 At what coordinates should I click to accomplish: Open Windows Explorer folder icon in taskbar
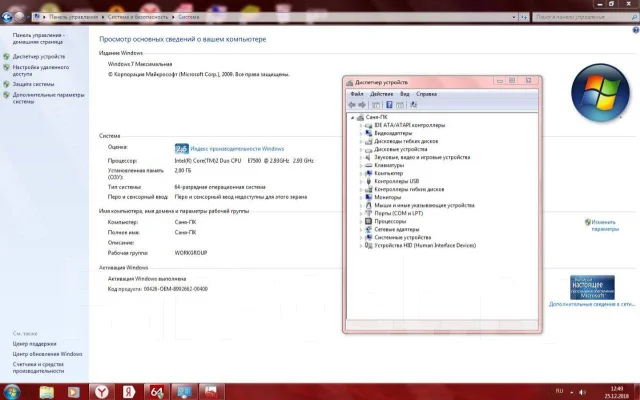pos(47,392)
